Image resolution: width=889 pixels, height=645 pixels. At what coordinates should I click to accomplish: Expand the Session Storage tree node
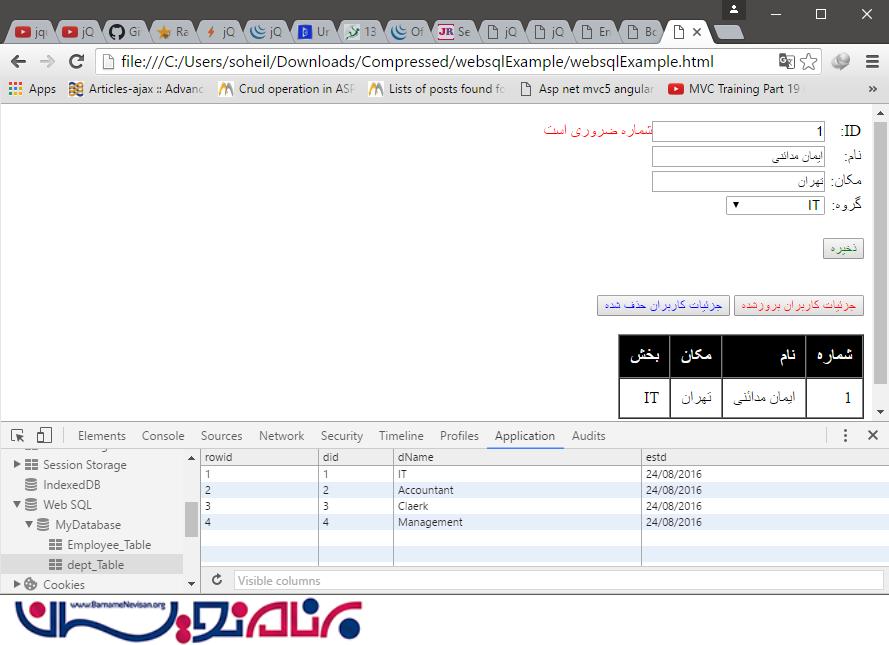click(x=16, y=464)
